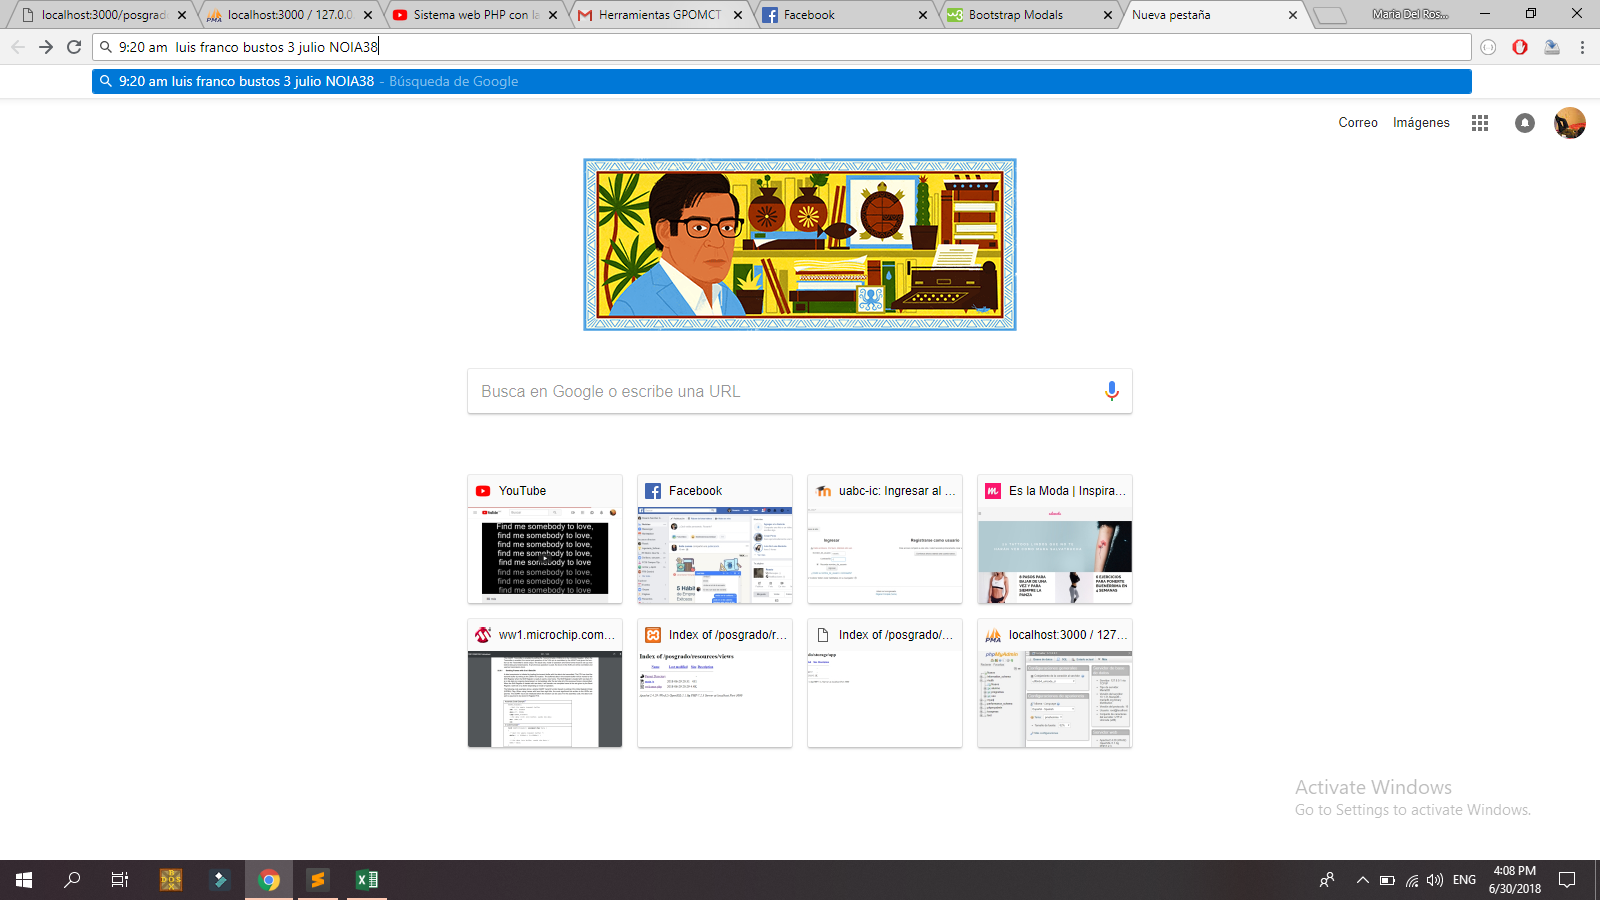1600x900 pixels.
Task: Click the Google notifications bell icon
Action: coord(1524,123)
